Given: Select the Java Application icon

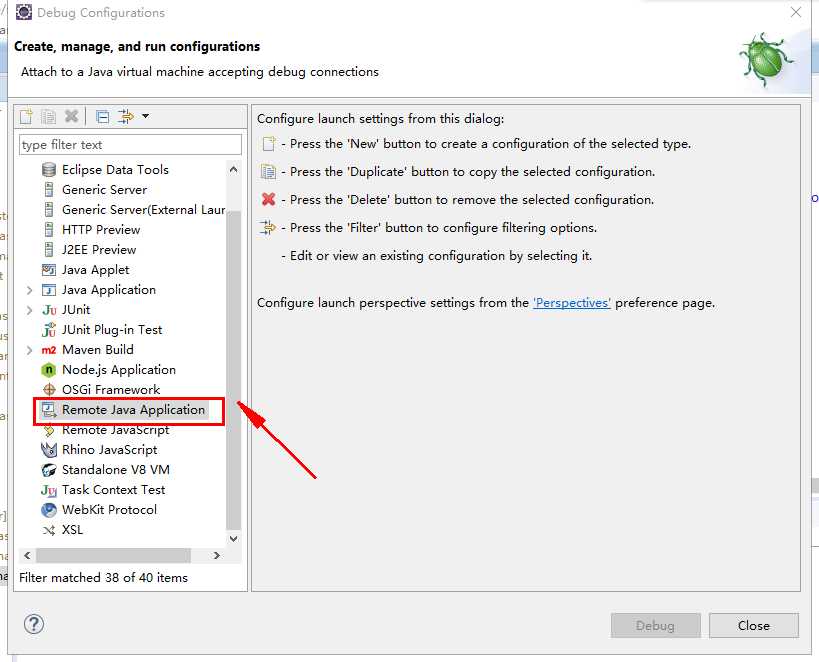Looking at the screenshot, I should [x=49, y=290].
